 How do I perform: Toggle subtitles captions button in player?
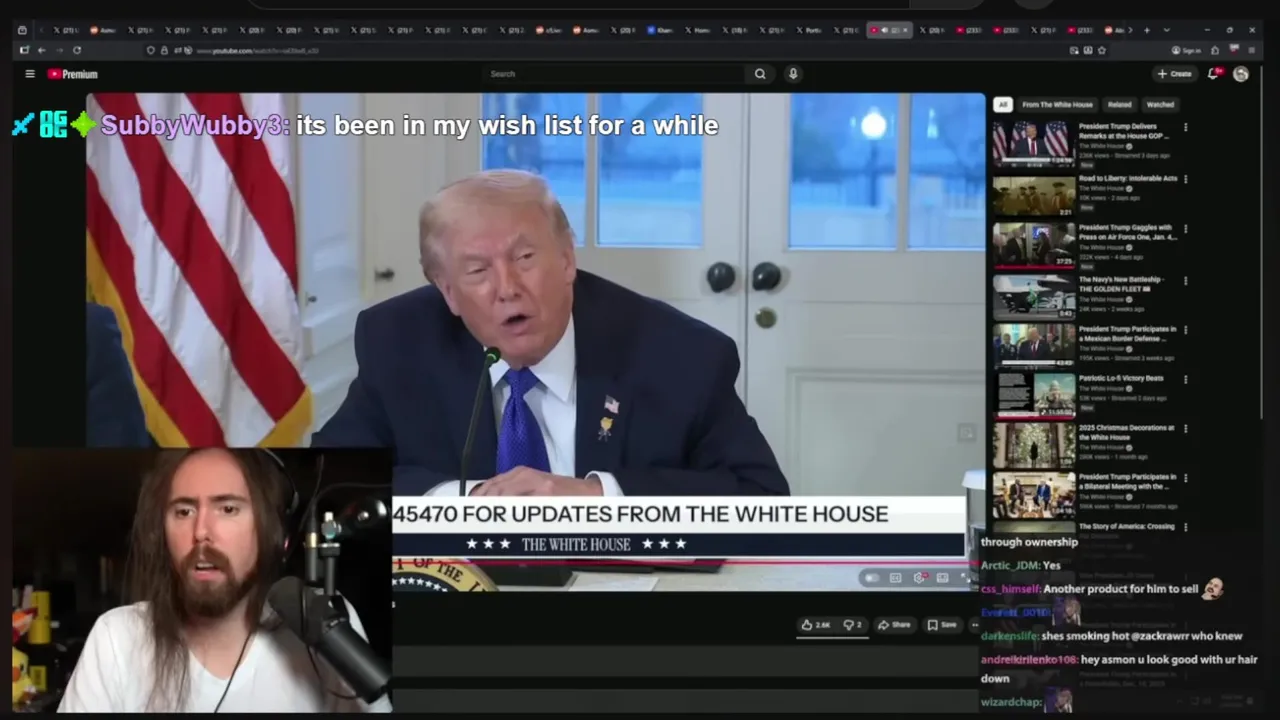[895, 578]
